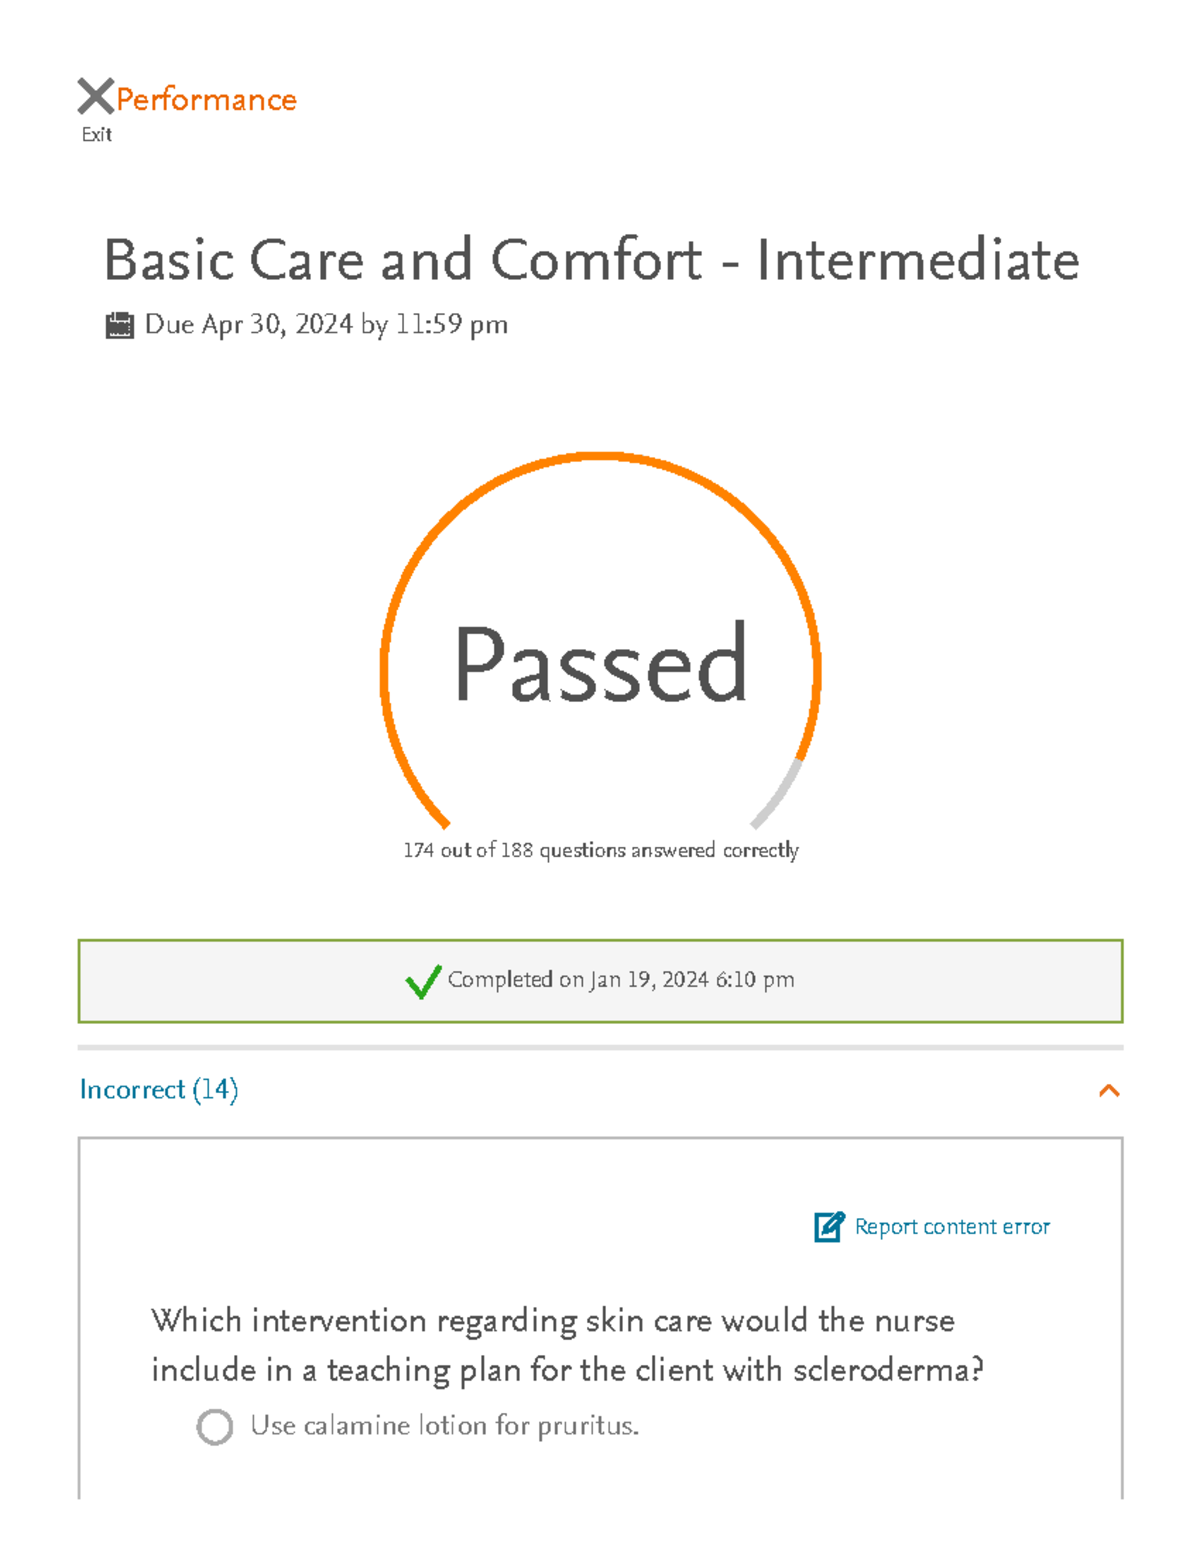Mark the radio option in the incorrect question
The height and width of the screenshot is (1553, 1200).
[x=215, y=1425]
